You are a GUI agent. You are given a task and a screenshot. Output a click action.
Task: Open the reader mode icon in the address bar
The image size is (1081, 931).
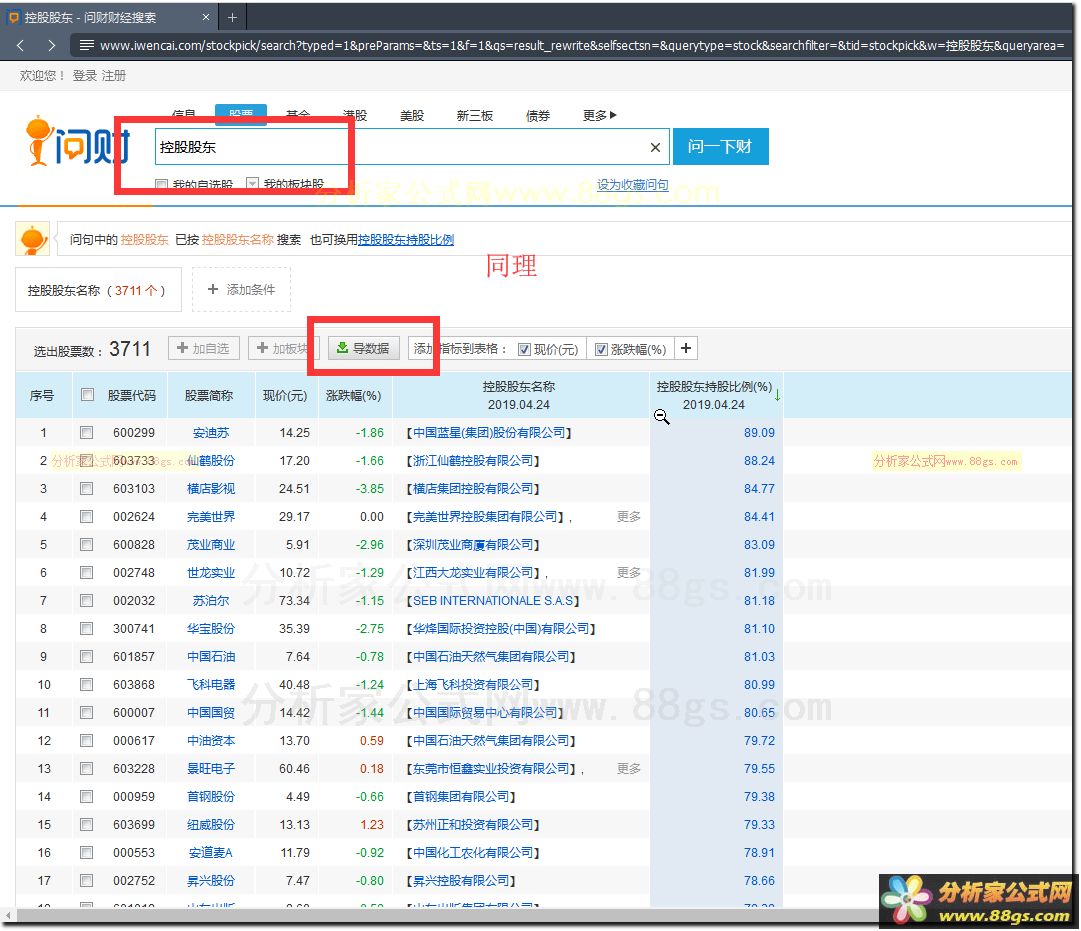tap(86, 46)
